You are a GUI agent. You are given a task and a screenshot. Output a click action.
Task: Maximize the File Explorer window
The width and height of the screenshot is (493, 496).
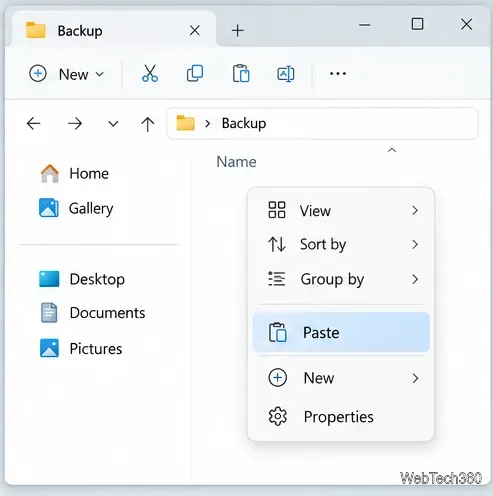tap(417, 24)
